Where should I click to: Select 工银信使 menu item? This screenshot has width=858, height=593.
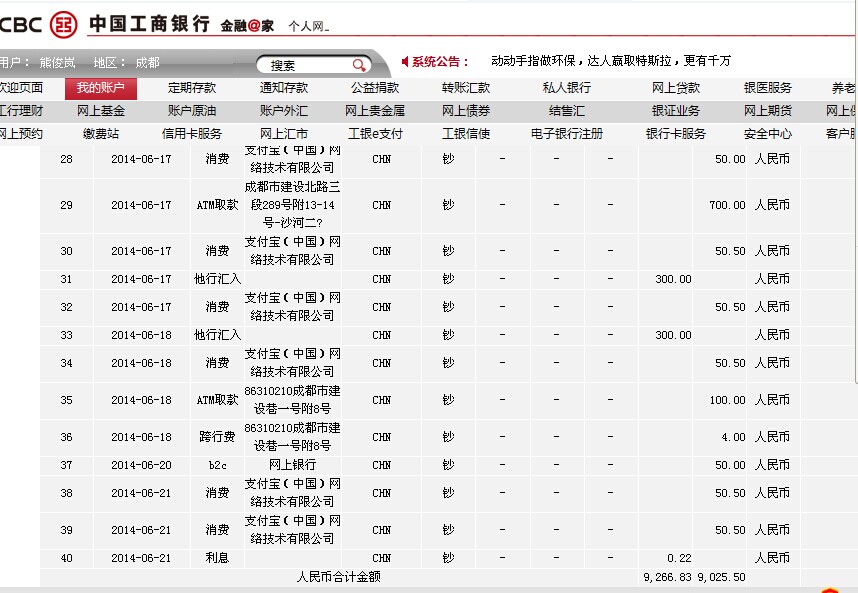coord(466,134)
